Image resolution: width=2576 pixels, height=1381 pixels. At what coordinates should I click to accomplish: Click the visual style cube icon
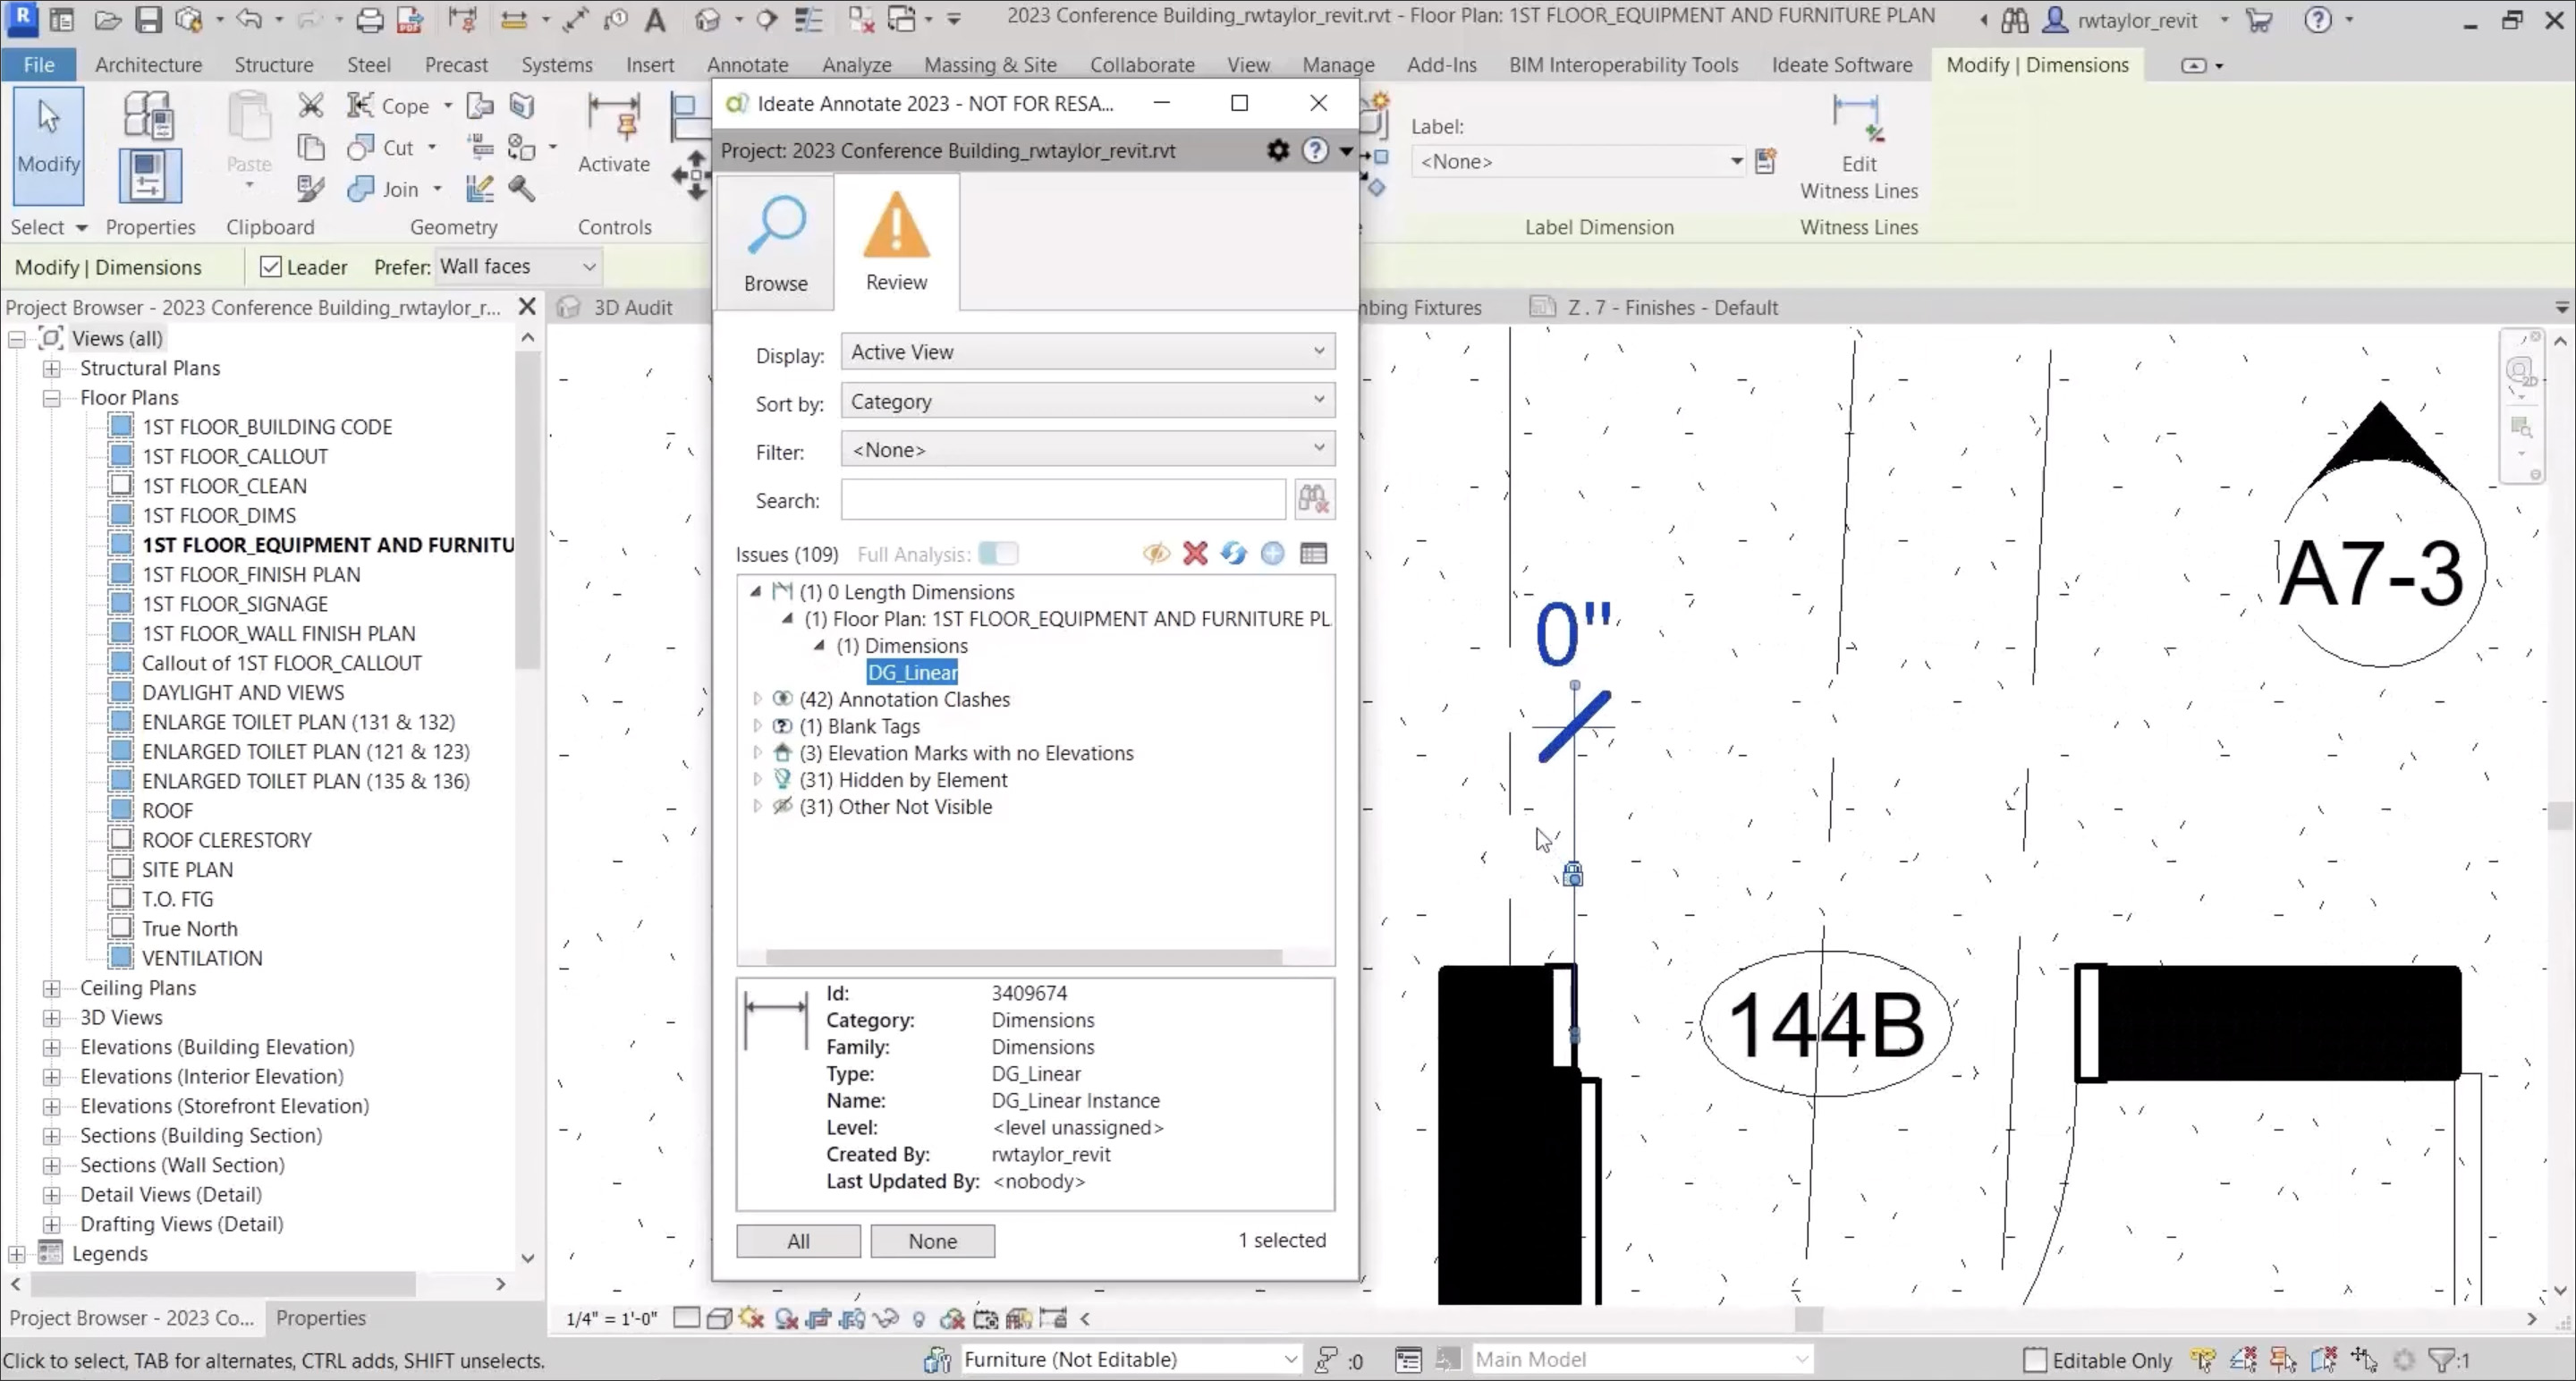point(719,1318)
